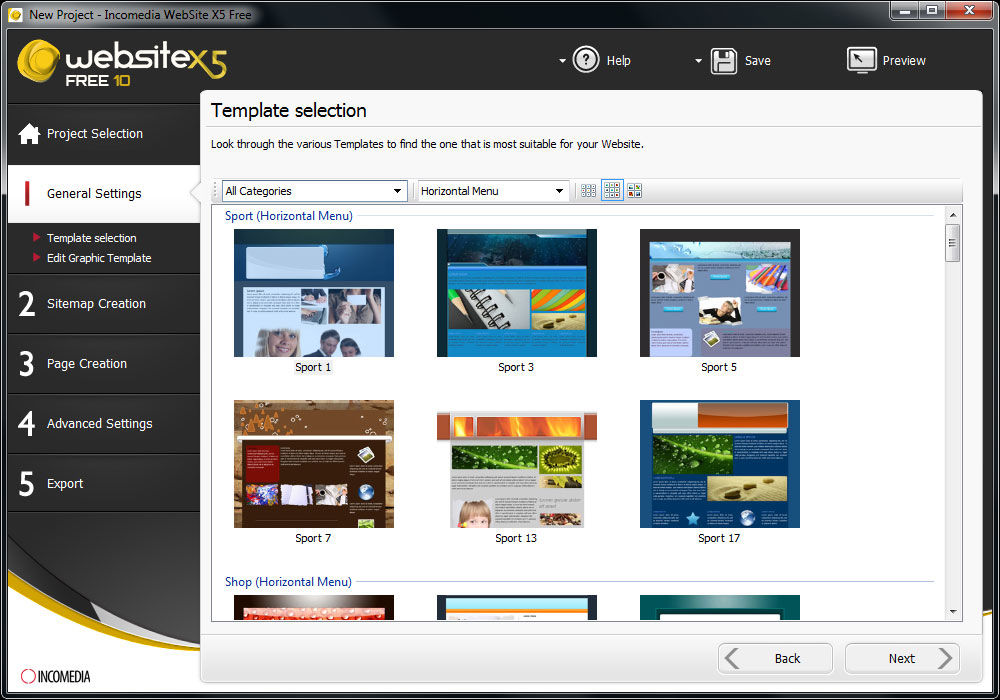Screen dimensions: 1000x700
Task: Open the All Categories dropdown
Action: pos(314,191)
